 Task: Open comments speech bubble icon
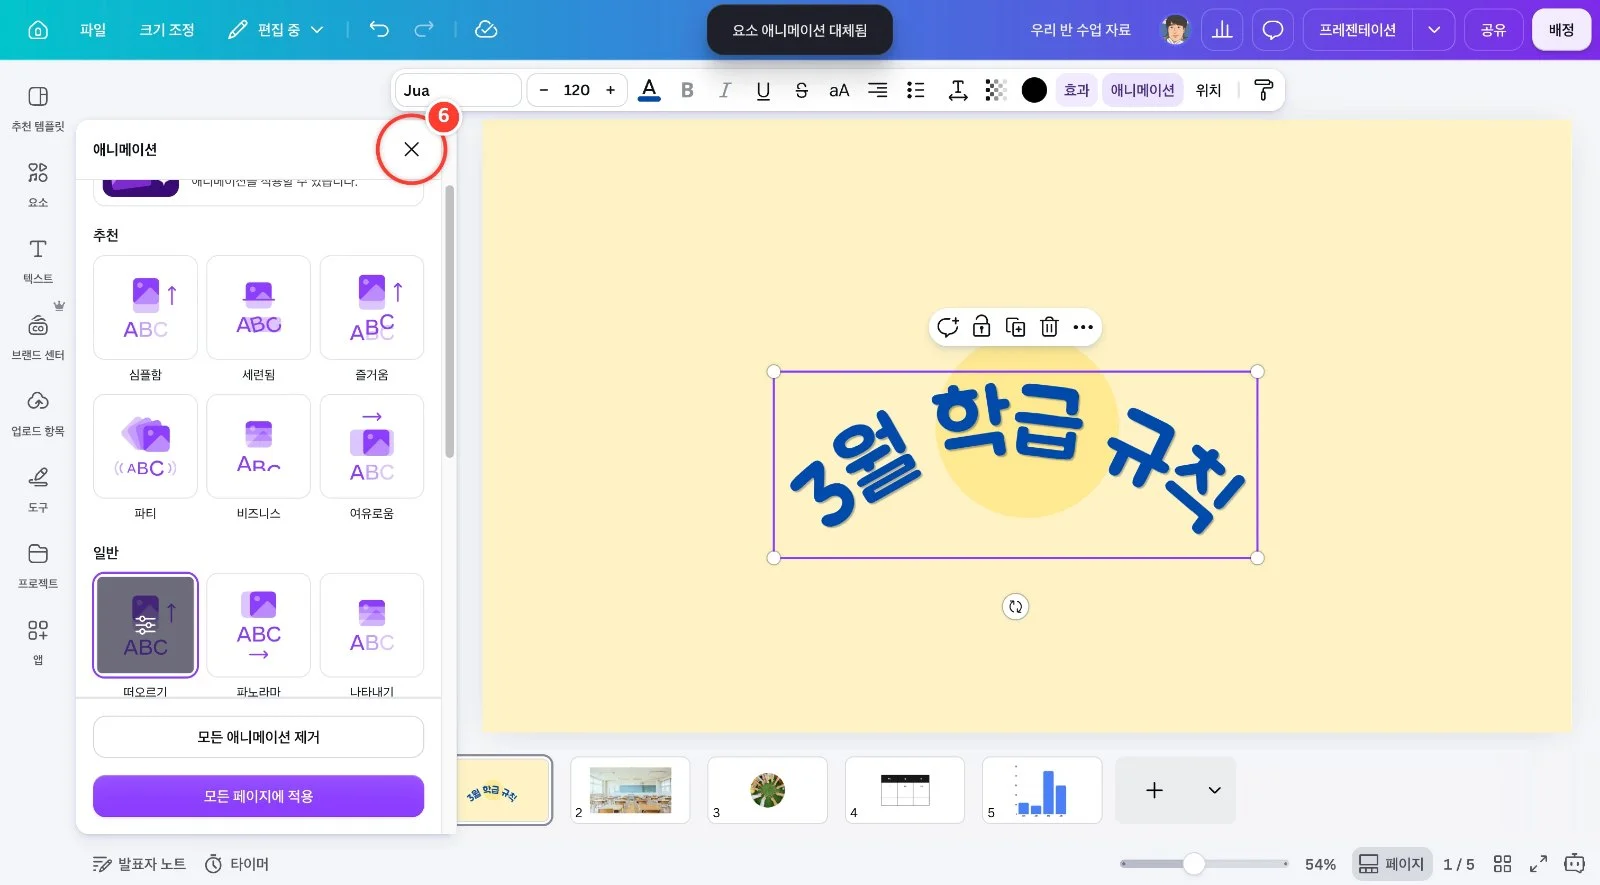[1272, 30]
